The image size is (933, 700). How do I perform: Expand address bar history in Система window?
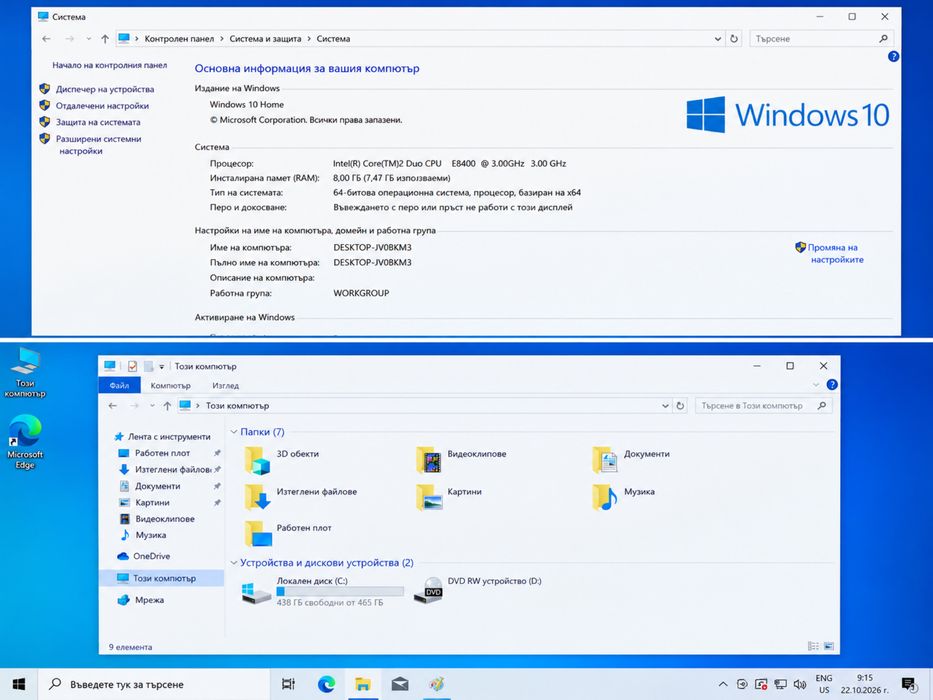(718, 39)
